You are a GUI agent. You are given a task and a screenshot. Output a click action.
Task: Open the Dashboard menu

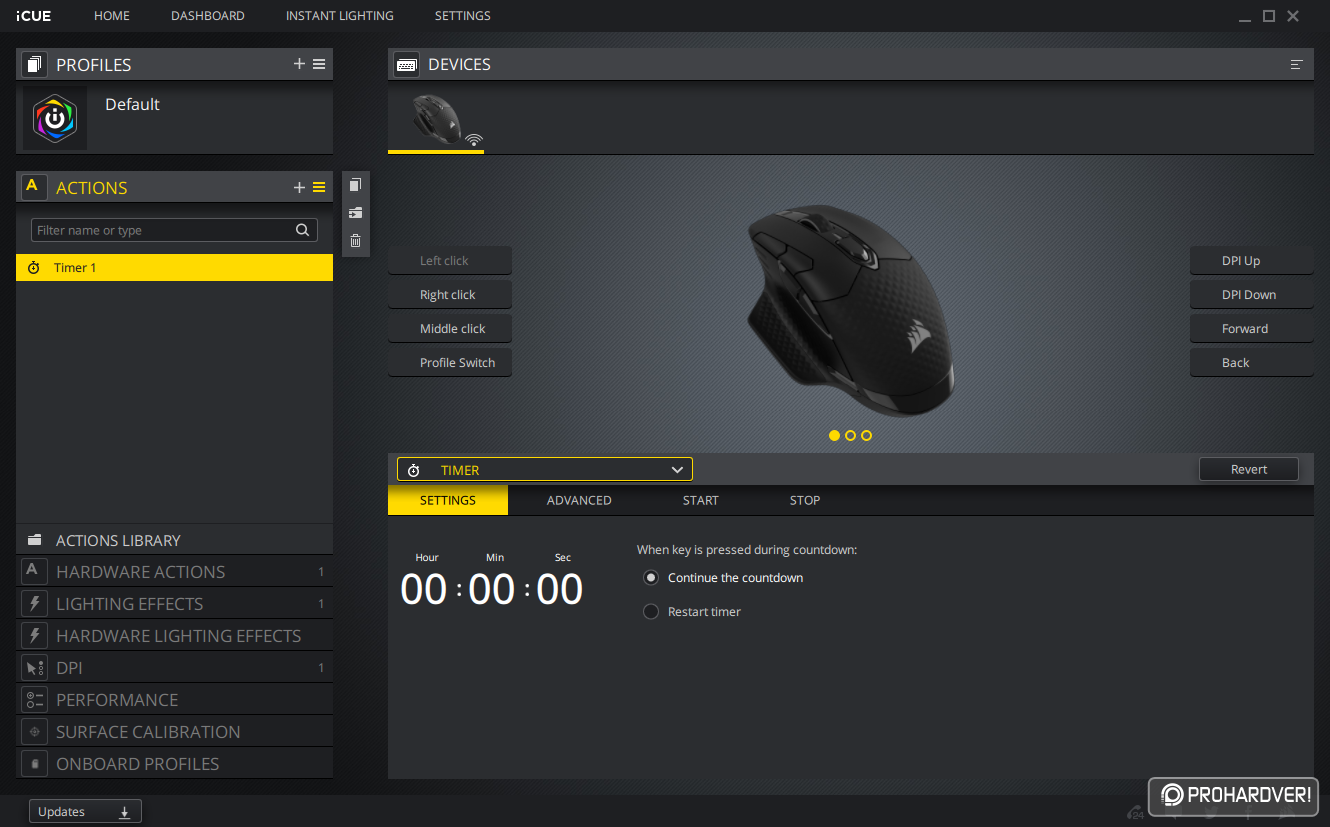pos(208,16)
